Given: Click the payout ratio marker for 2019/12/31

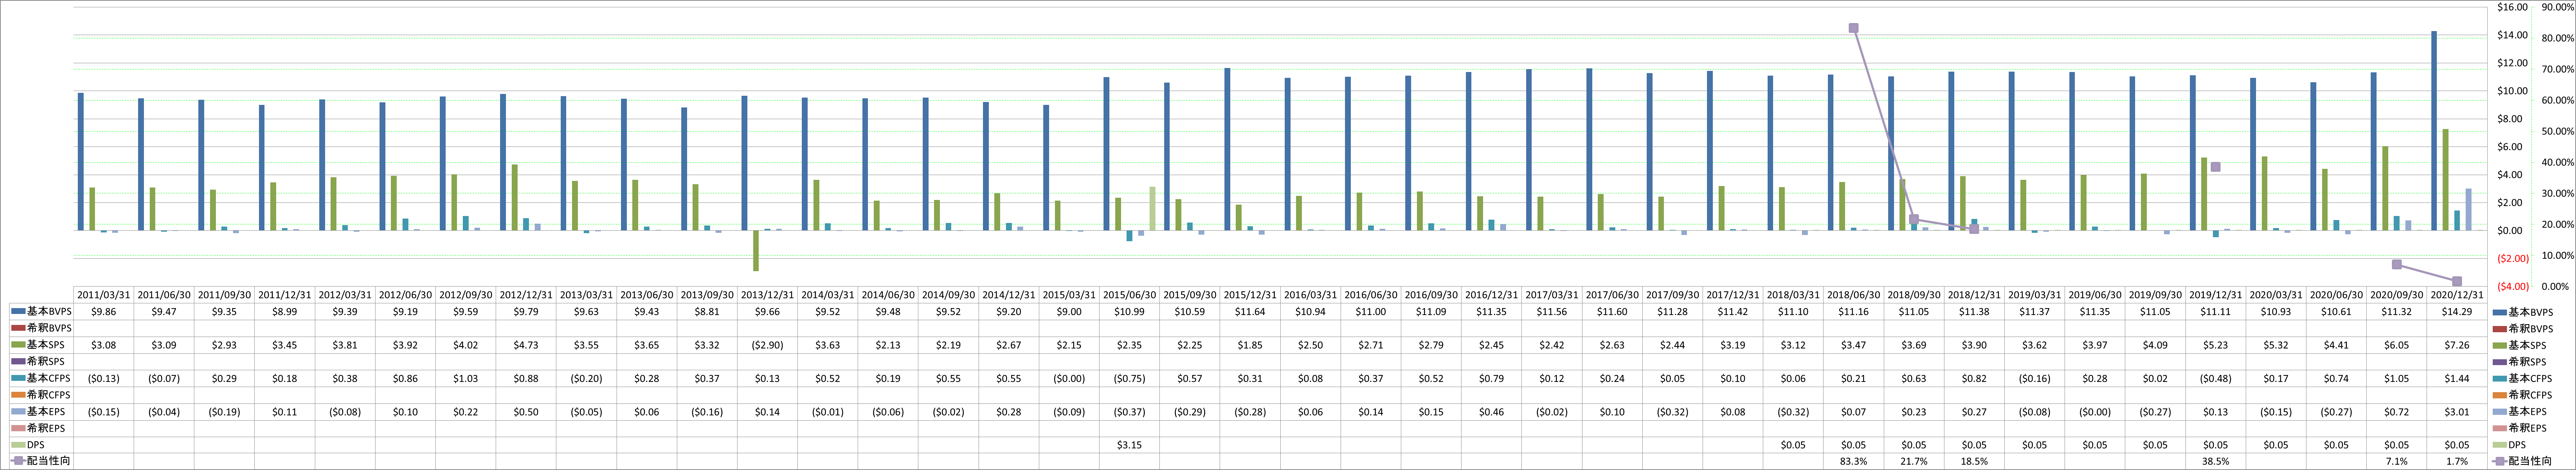Looking at the screenshot, I should tap(2215, 167).
